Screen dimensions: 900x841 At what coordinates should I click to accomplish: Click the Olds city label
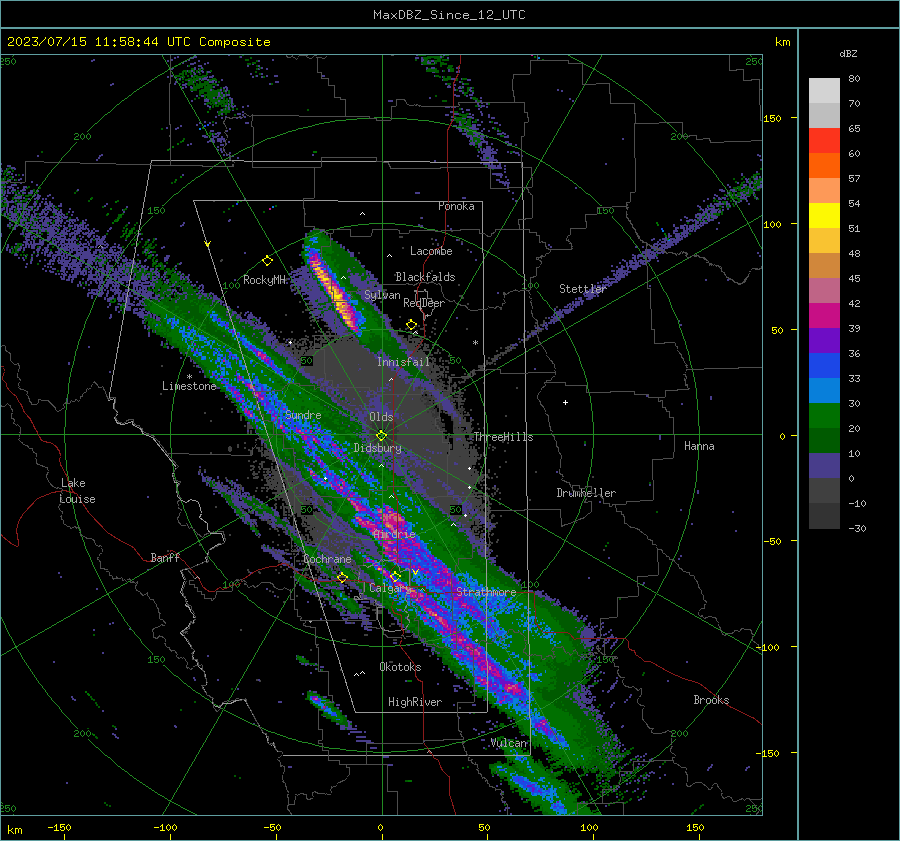[381, 417]
